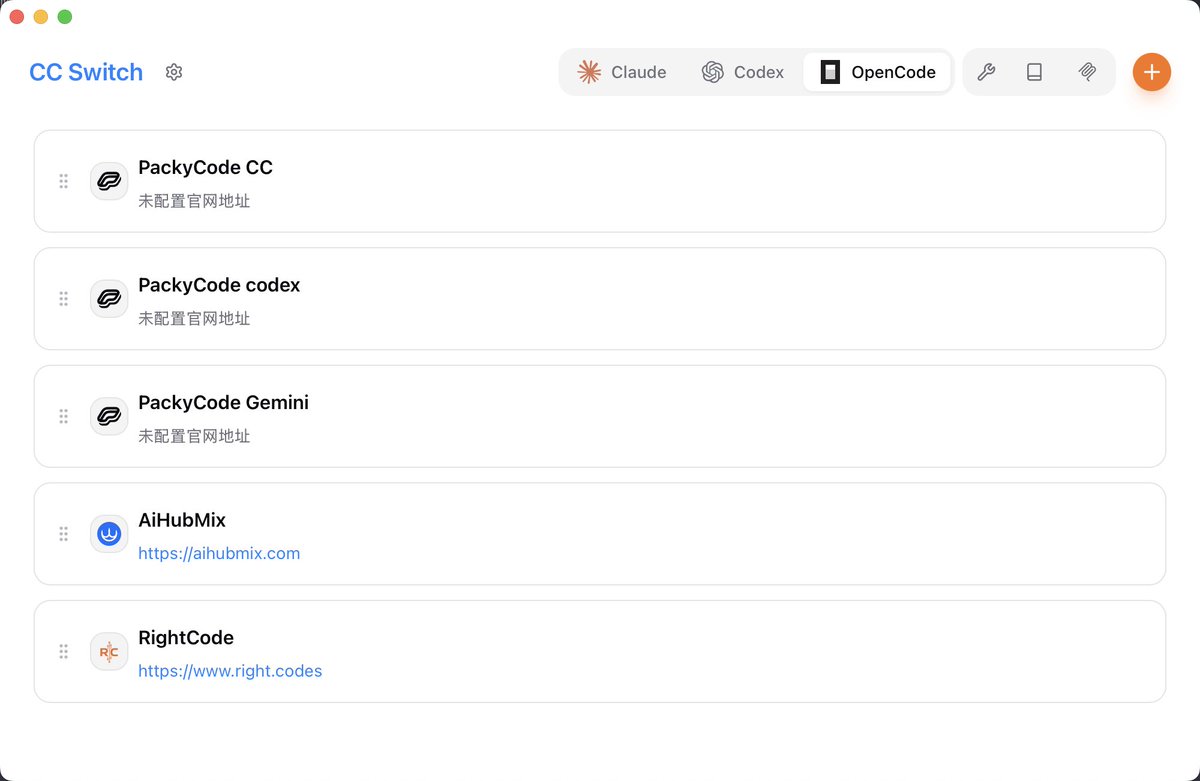Click 未配置官网地址 under PackyCode Gemini
This screenshot has height=781, width=1200.
[x=194, y=436]
